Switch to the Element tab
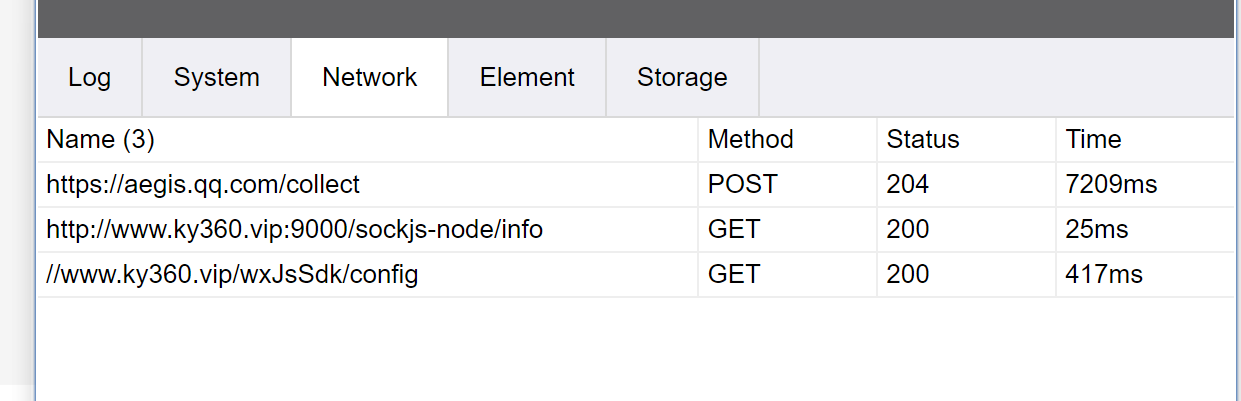This screenshot has width=1241, height=401. pos(527,78)
